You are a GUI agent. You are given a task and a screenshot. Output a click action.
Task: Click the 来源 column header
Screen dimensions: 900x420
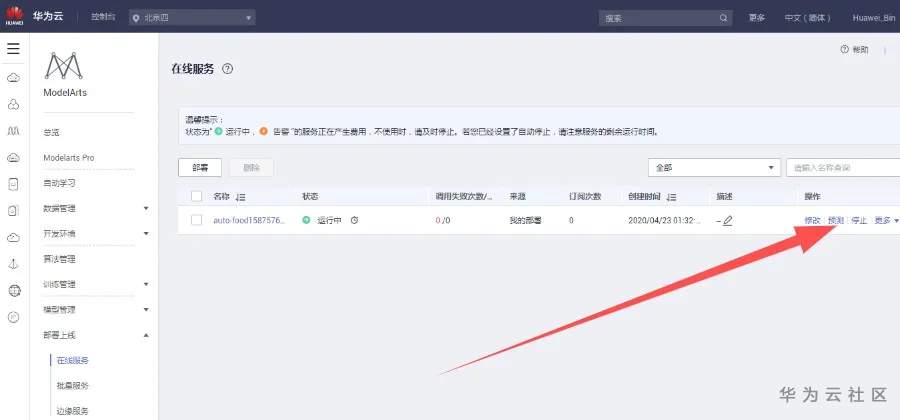click(x=517, y=197)
